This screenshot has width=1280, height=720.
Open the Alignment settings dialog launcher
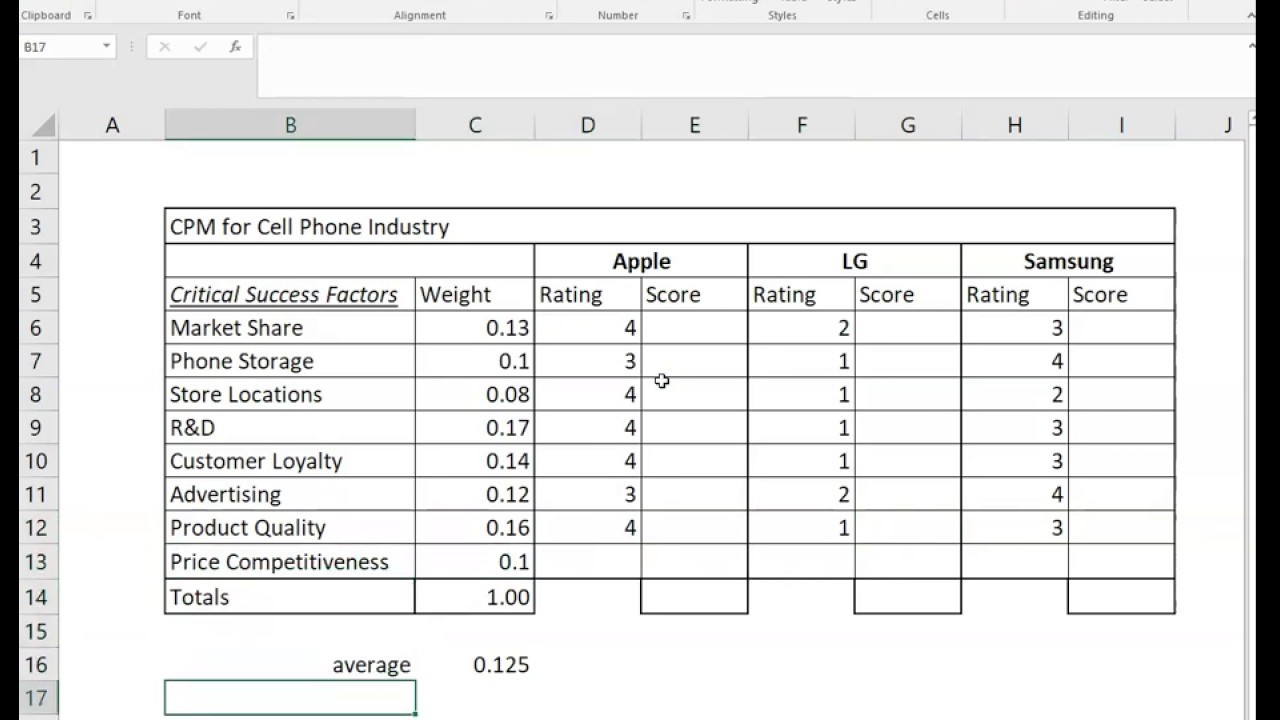coord(549,16)
